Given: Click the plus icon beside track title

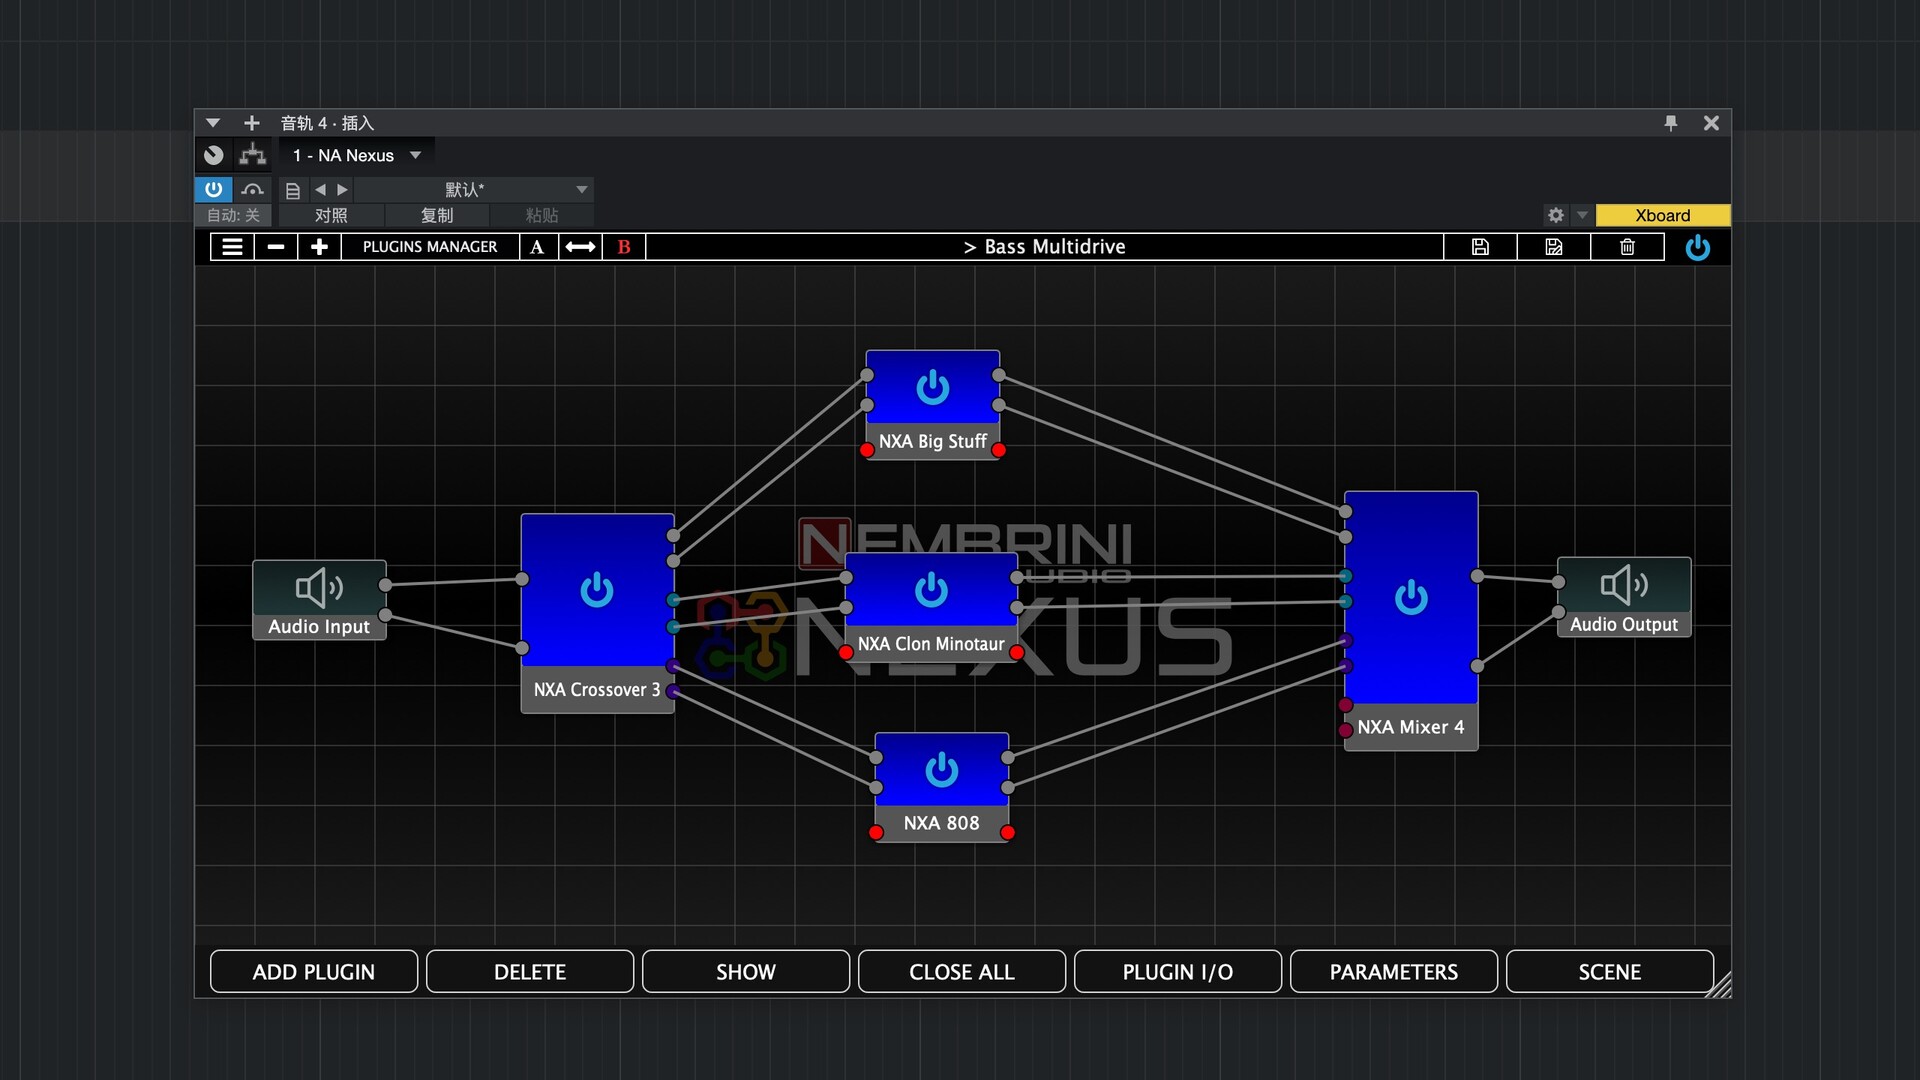Looking at the screenshot, I should [x=252, y=123].
